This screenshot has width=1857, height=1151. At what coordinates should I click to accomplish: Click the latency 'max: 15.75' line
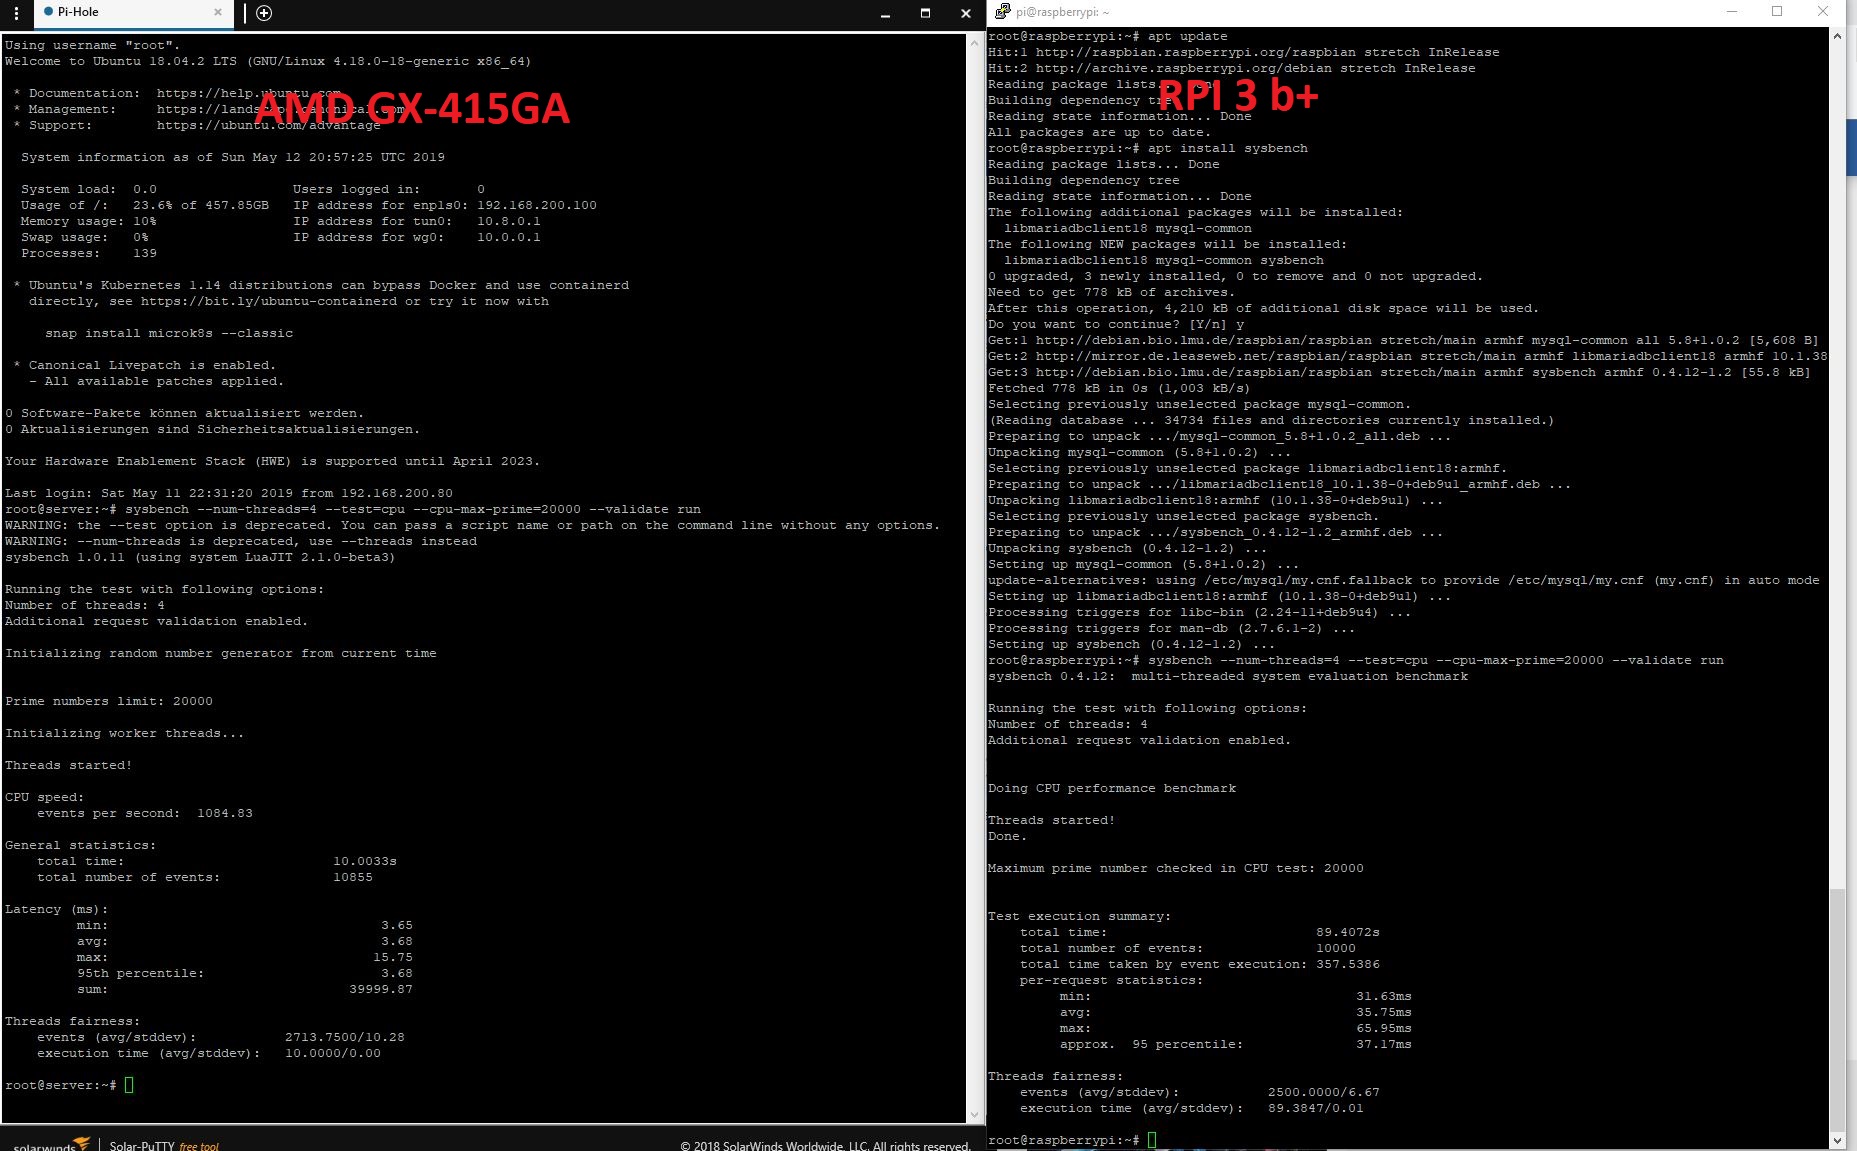[245, 957]
